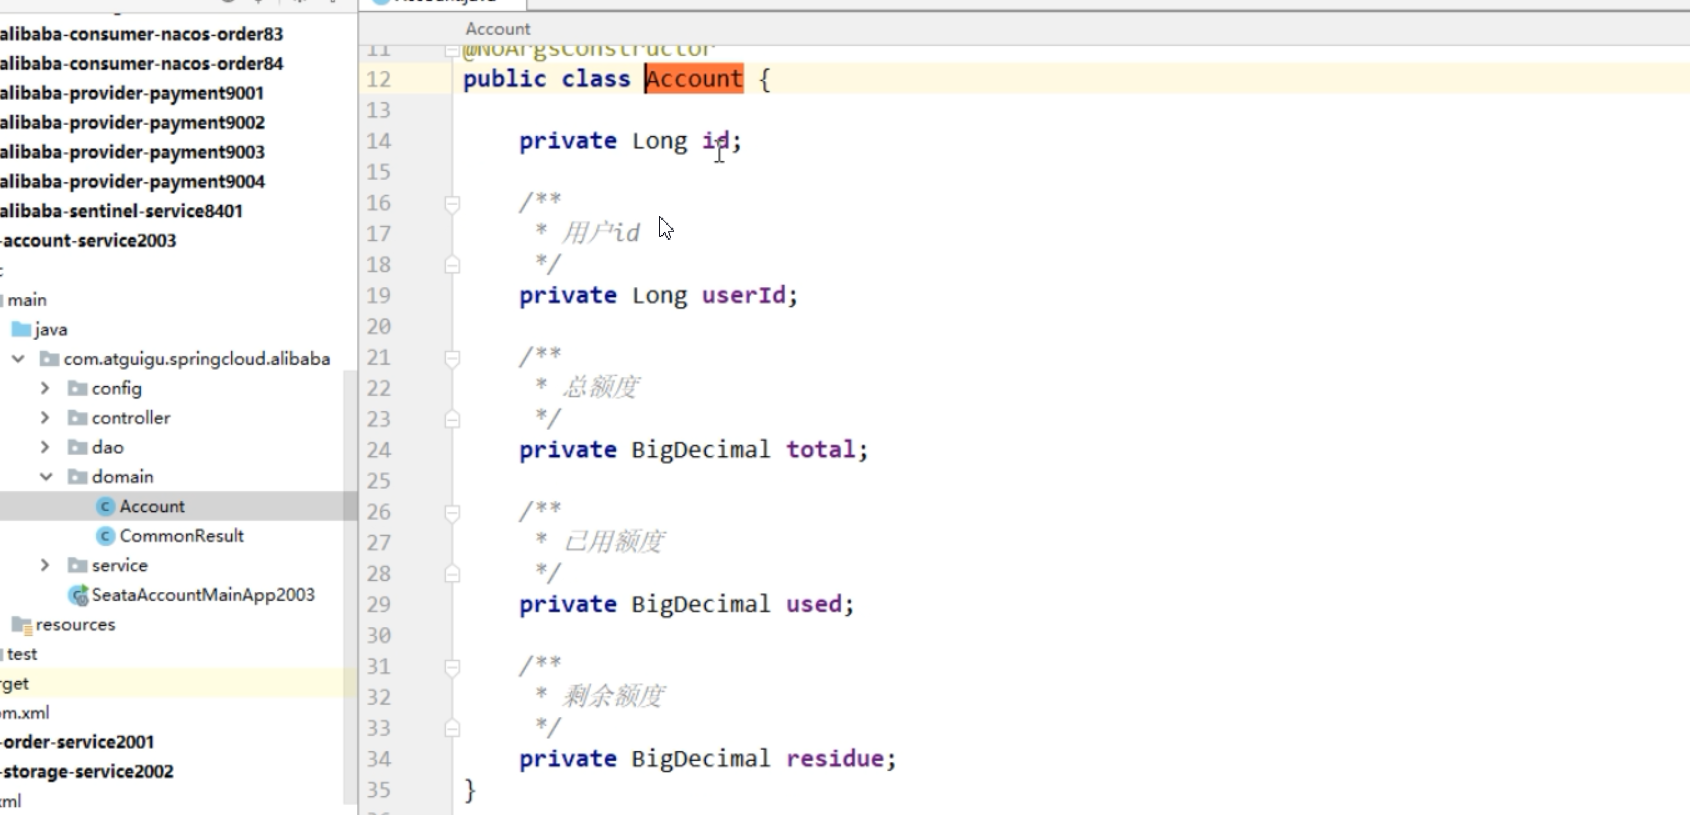Screen dimensions: 1690x815
Task: Select CommonResult in the project tree
Action: (182, 536)
